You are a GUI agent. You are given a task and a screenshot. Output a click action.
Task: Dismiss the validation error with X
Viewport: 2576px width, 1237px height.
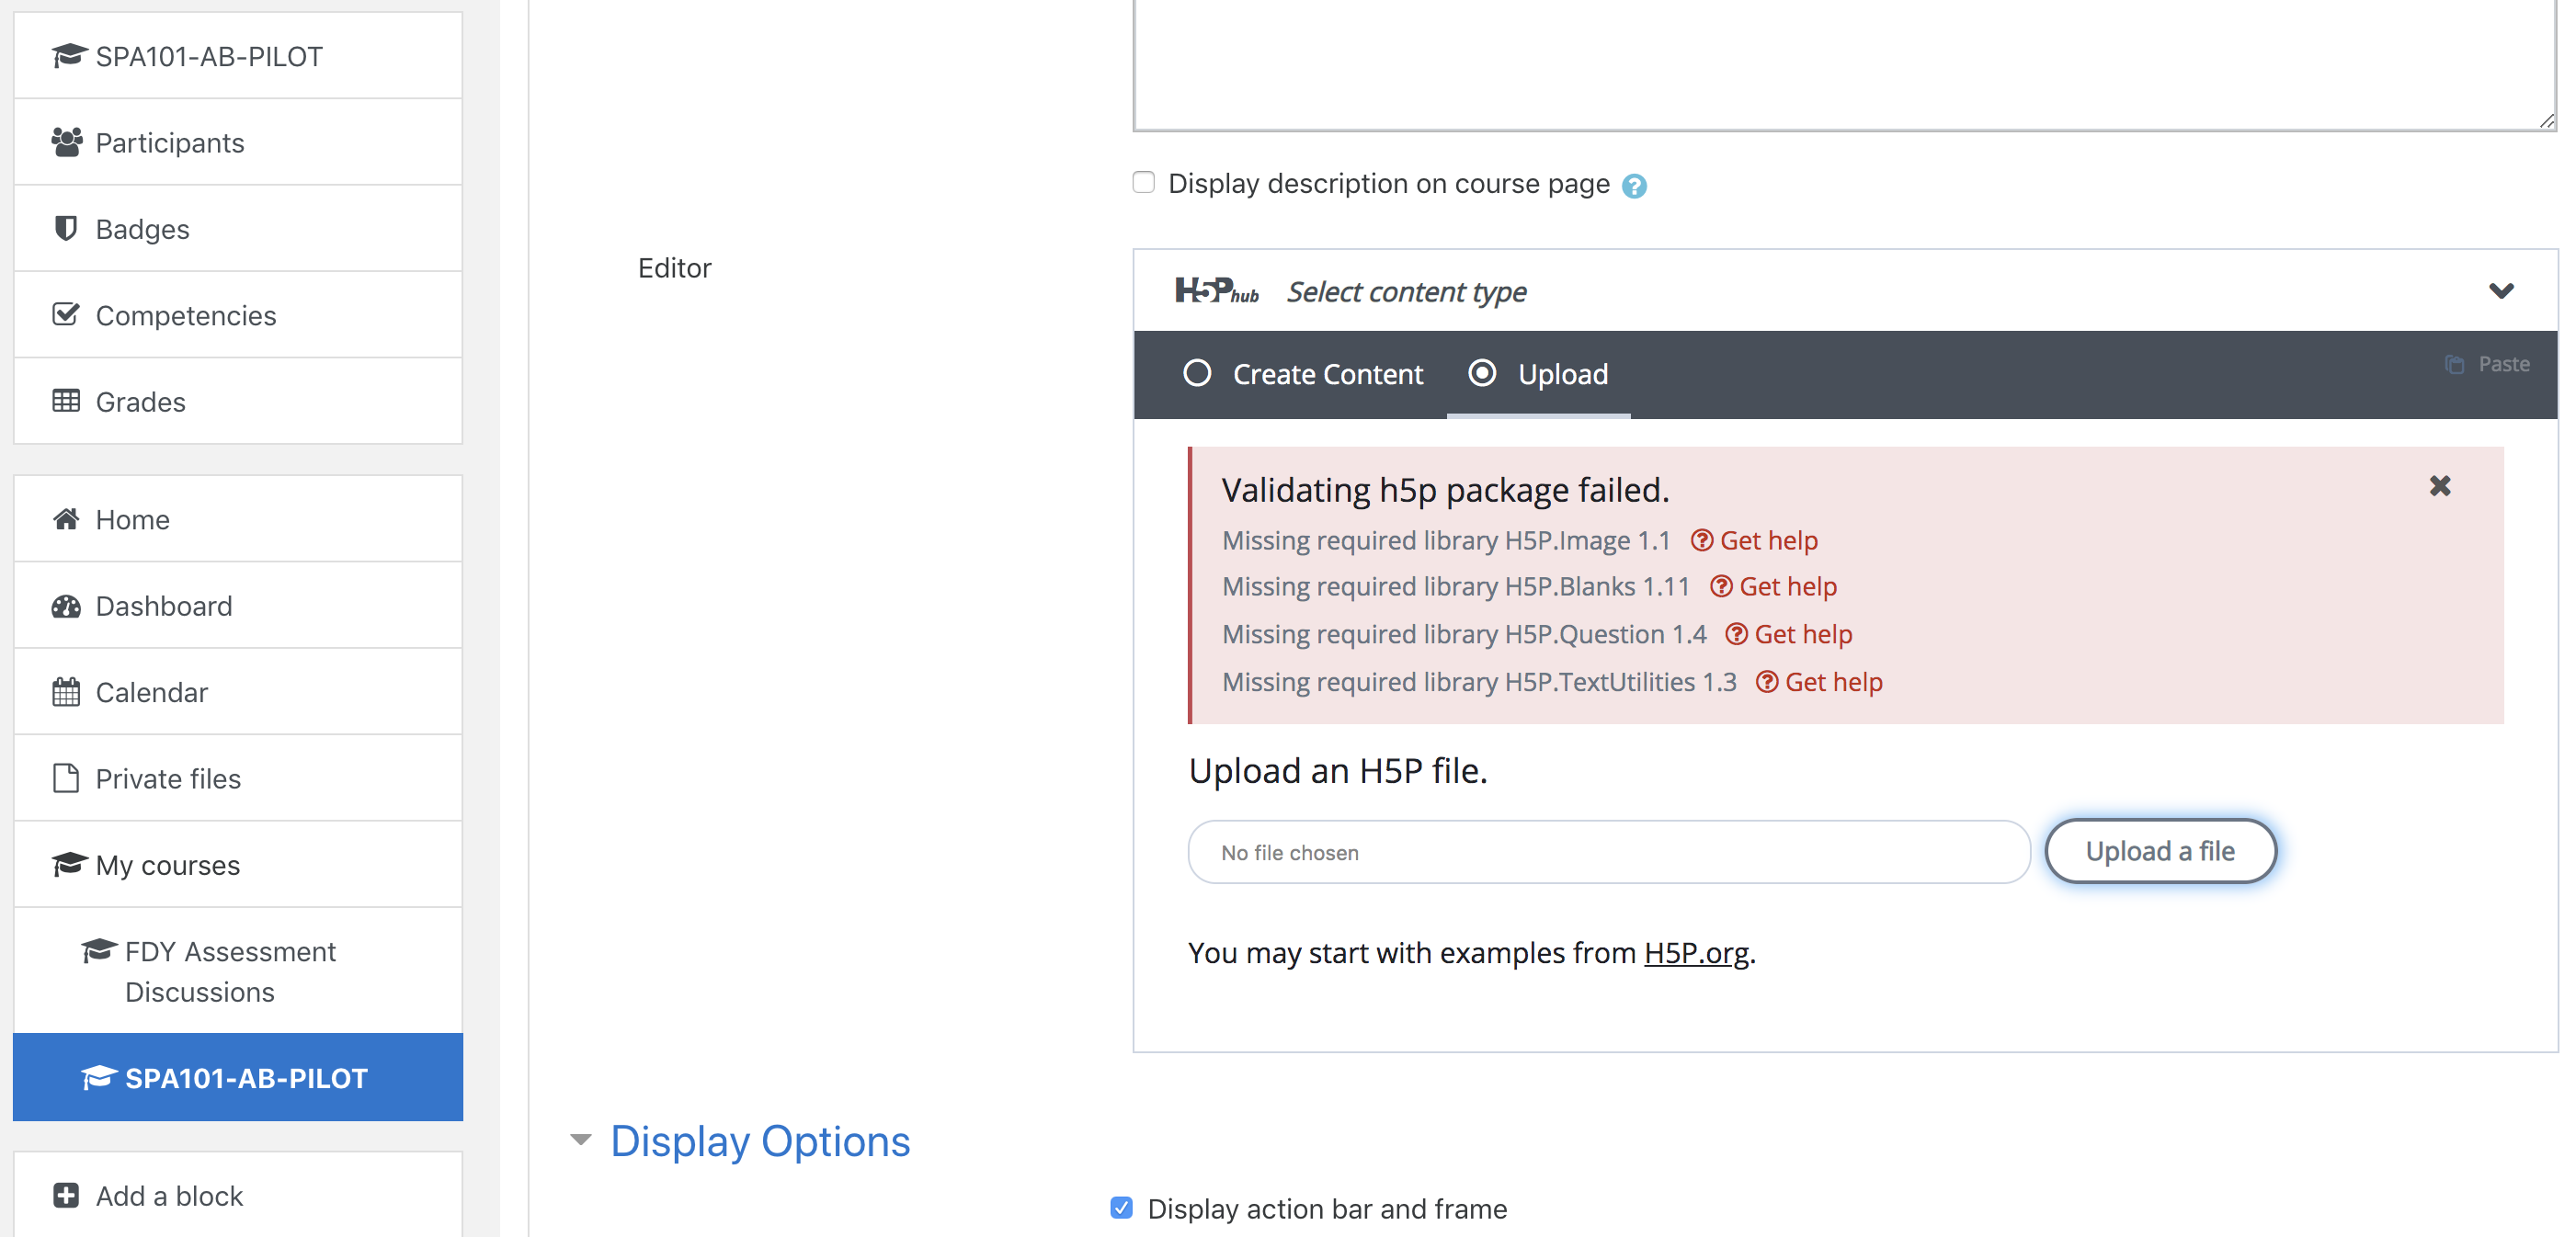coord(2440,486)
